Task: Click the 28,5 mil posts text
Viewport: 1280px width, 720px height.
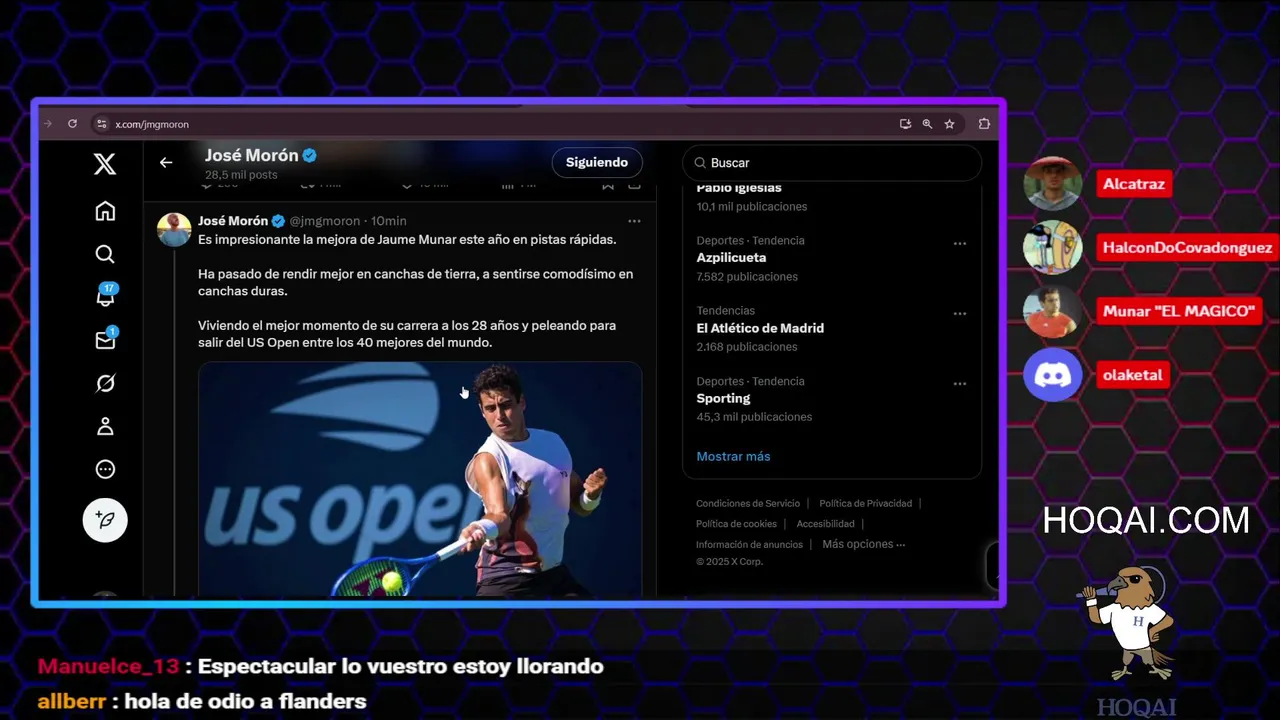Action: pos(241,175)
